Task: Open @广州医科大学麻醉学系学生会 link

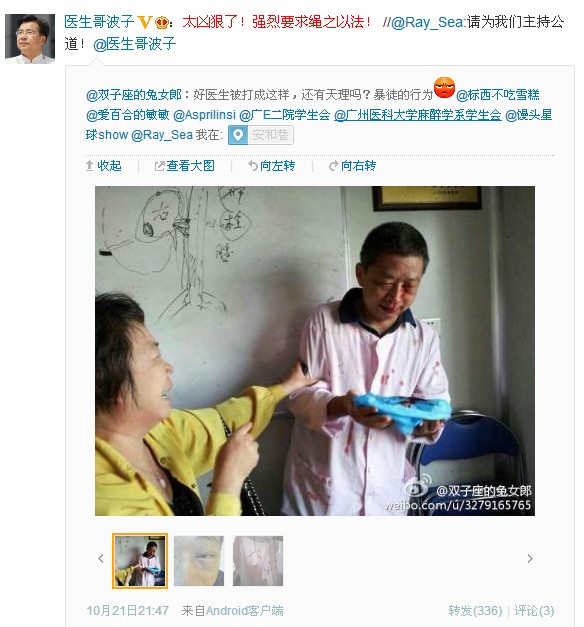Action: 418,115
